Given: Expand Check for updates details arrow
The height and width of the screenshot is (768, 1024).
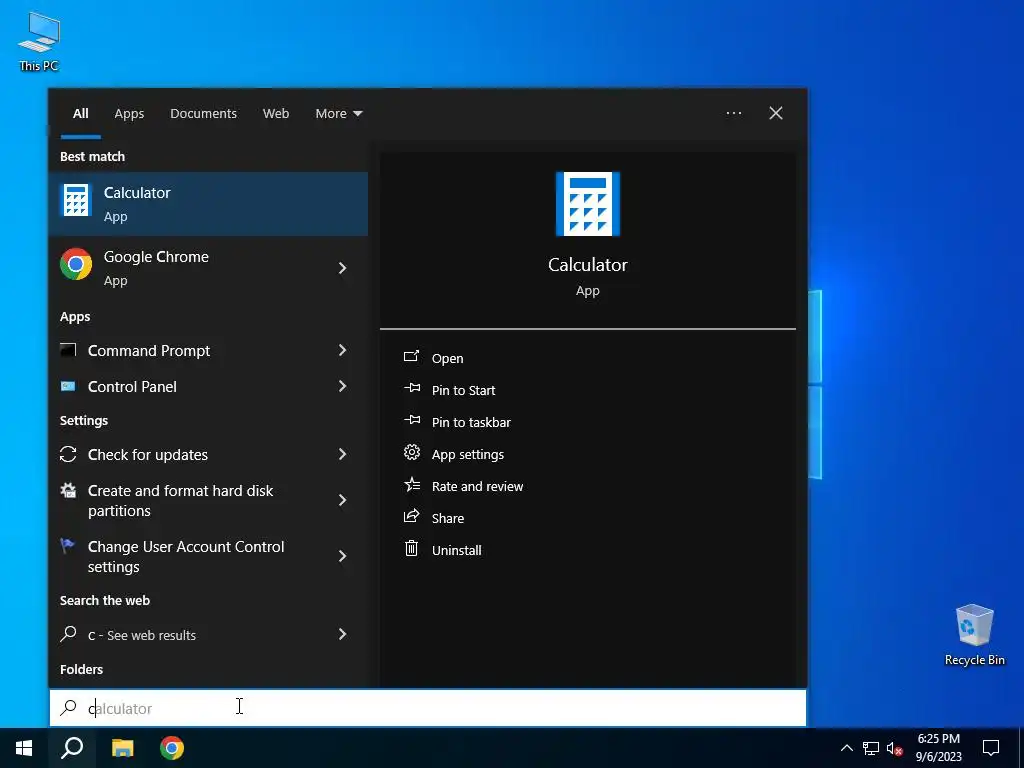Looking at the screenshot, I should click(342, 454).
